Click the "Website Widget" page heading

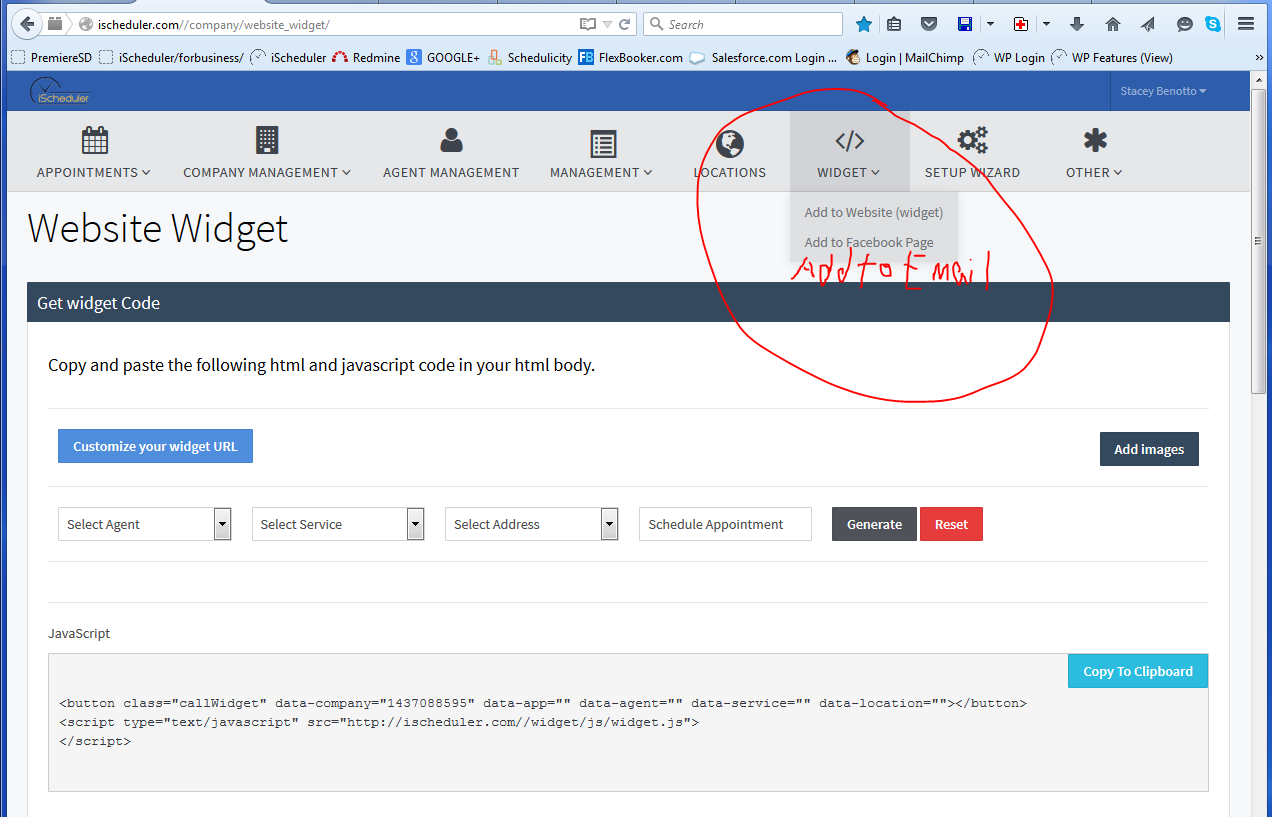point(158,229)
